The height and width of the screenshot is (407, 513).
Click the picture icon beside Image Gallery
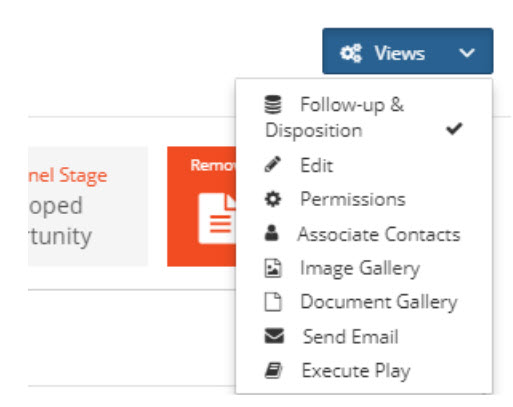273,268
